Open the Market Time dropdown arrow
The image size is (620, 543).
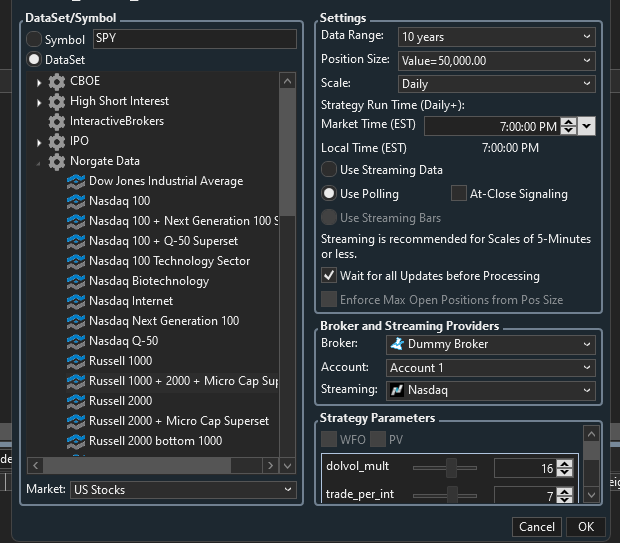pyautogui.click(x=587, y=126)
